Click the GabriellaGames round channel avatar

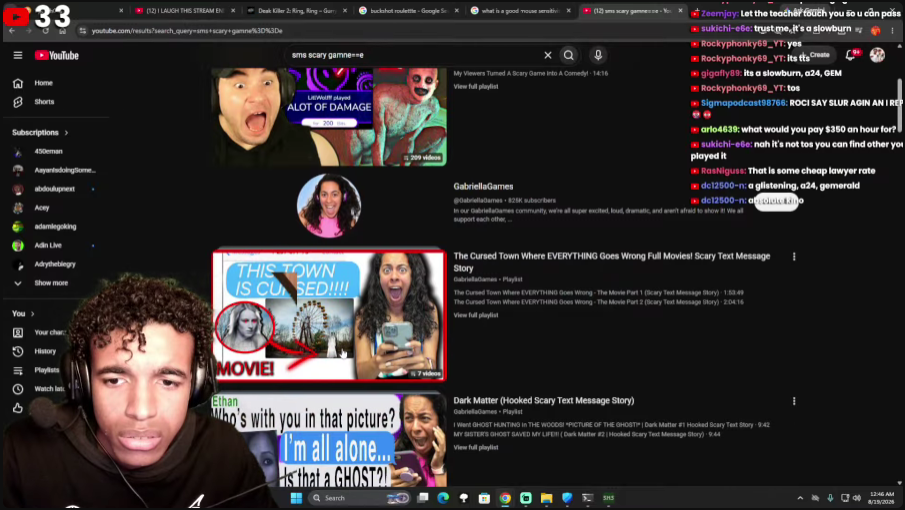click(x=329, y=205)
